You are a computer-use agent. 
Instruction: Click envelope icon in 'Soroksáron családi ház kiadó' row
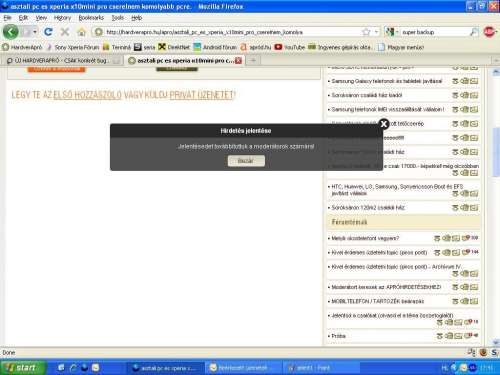[474, 95]
